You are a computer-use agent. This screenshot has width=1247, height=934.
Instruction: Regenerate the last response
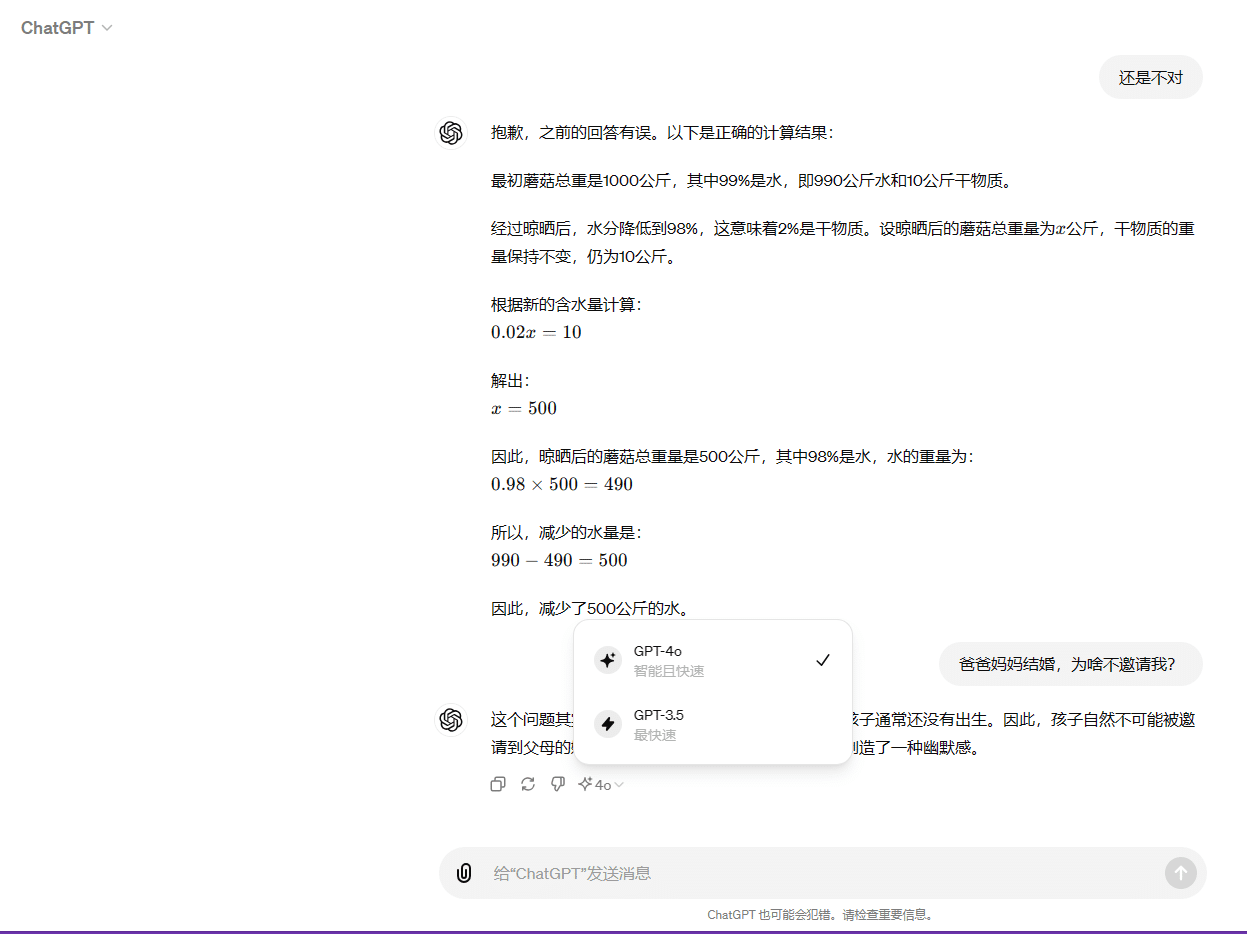point(528,785)
